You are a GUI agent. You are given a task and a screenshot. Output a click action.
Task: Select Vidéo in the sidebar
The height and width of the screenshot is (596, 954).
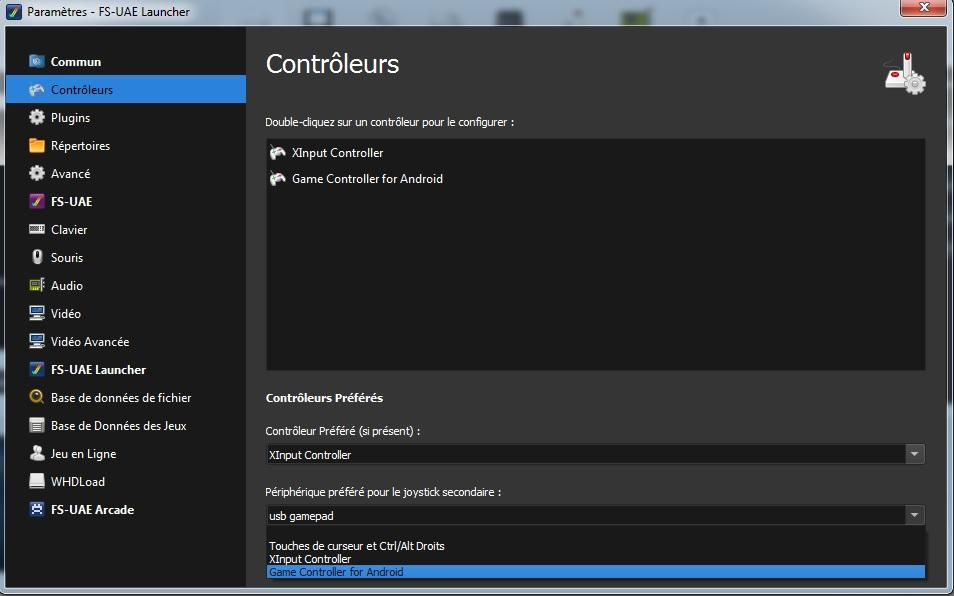(x=126, y=313)
